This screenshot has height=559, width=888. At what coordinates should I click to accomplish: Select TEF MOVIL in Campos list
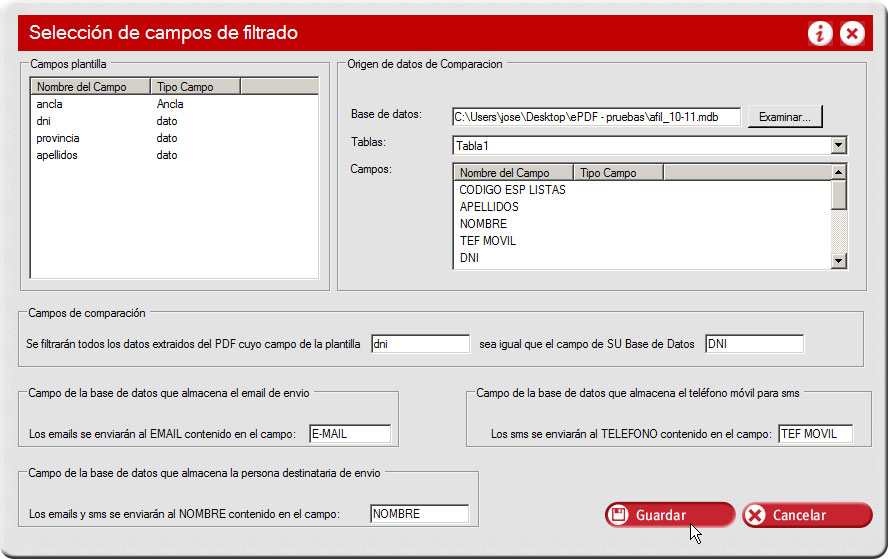(488, 241)
